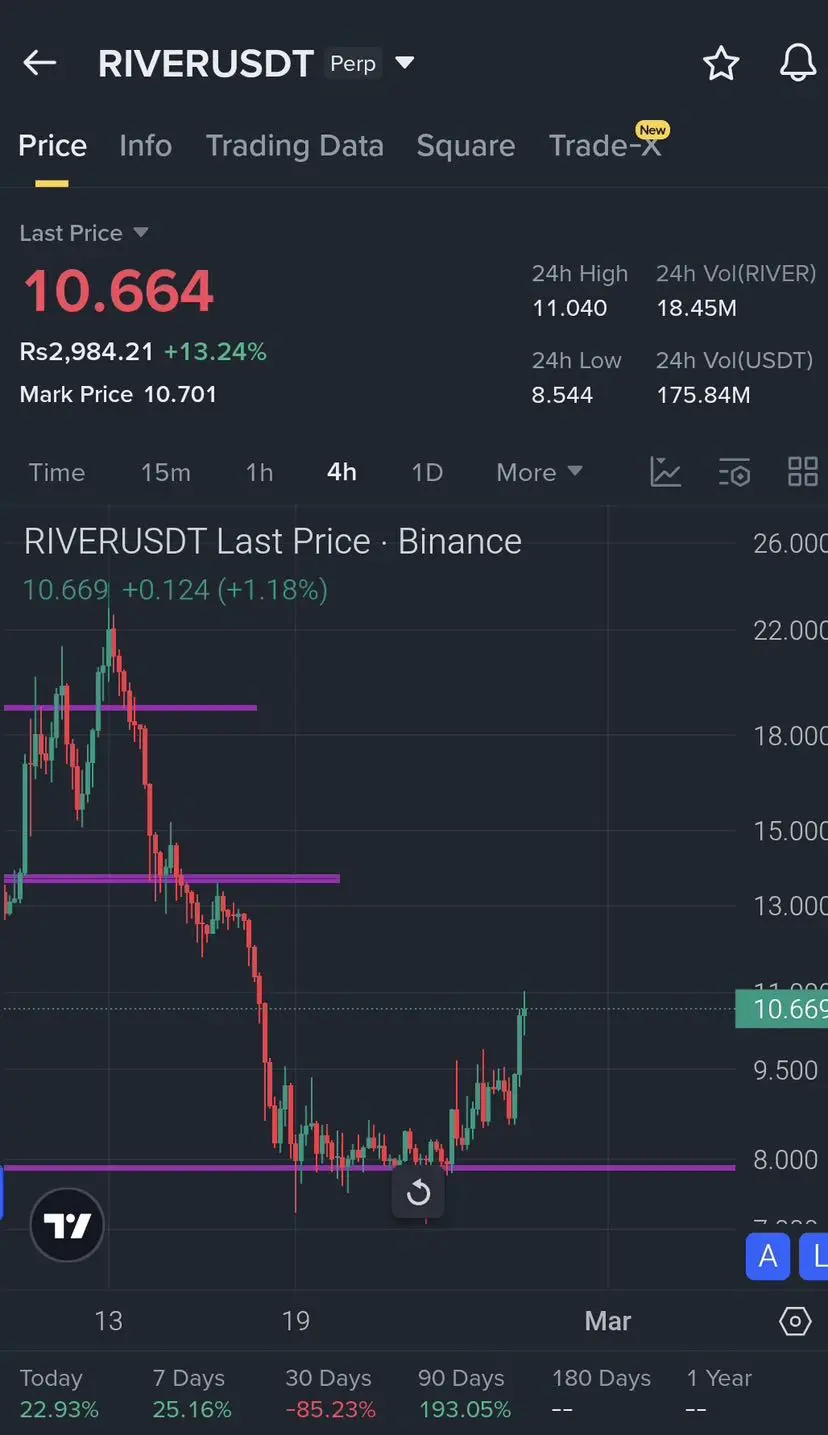Image resolution: width=828 pixels, height=1435 pixels.
Task: Open the chart indicators line-graph icon
Action: click(x=666, y=472)
